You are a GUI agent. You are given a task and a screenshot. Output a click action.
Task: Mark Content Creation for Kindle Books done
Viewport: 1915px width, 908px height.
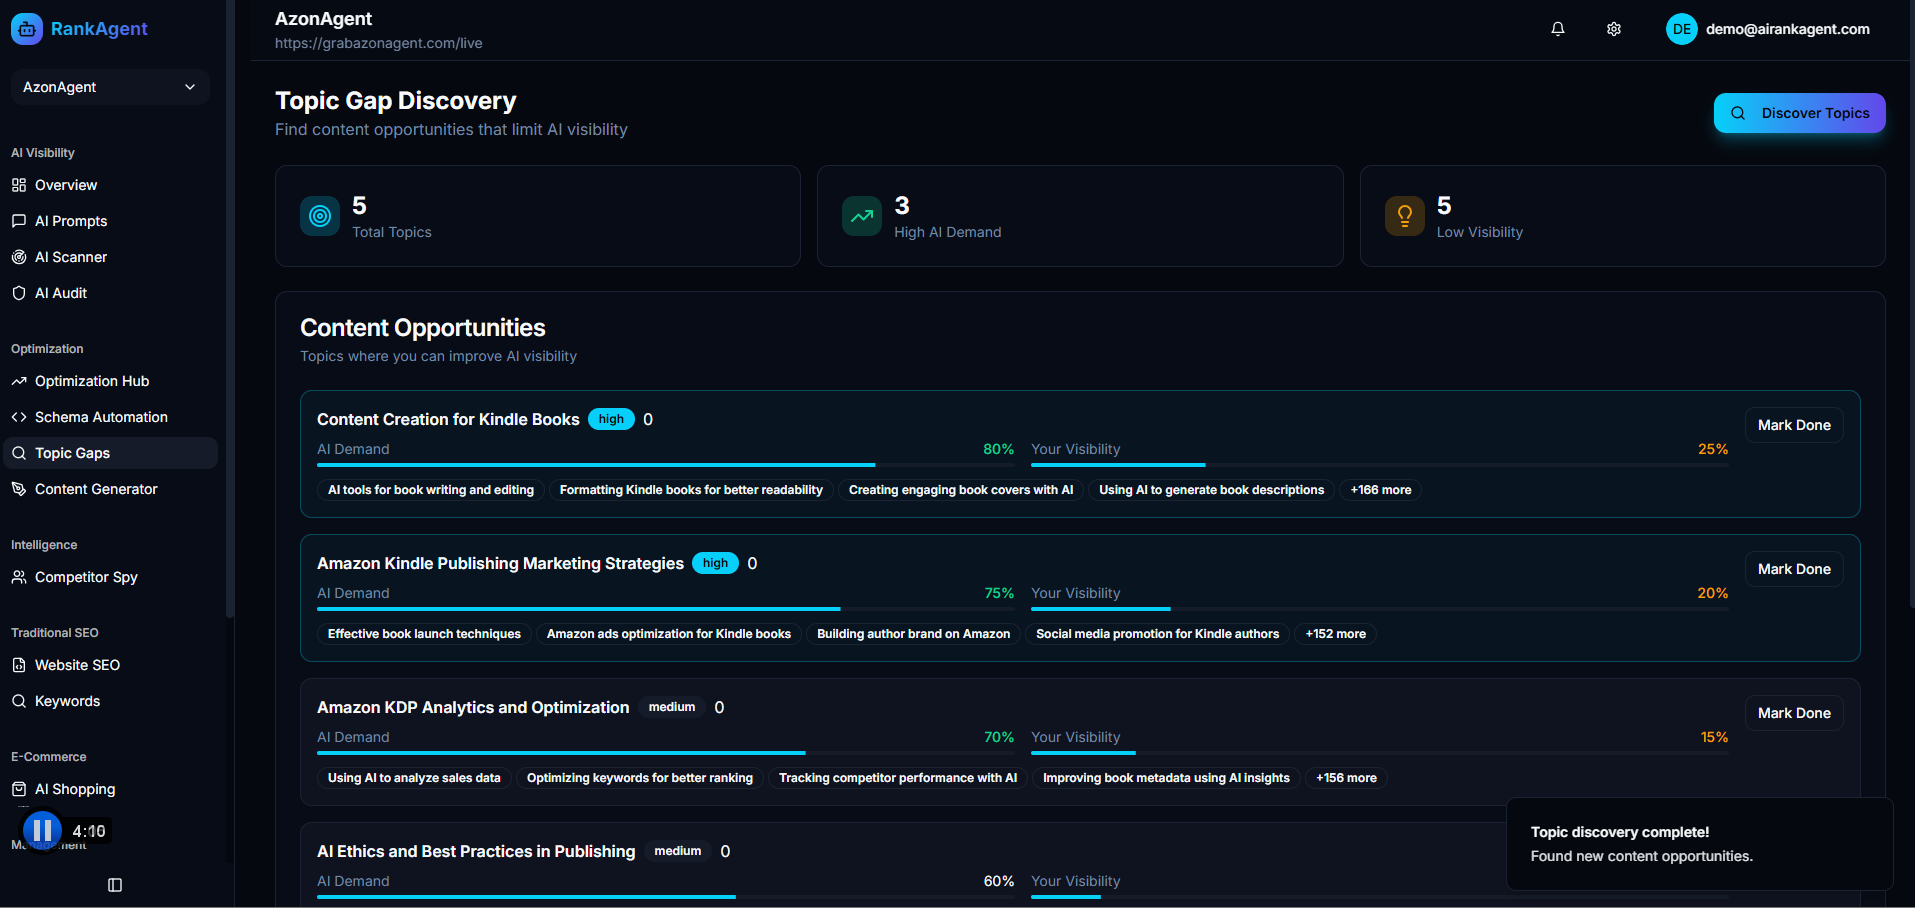pyautogui.click(x=1794, y=425)
